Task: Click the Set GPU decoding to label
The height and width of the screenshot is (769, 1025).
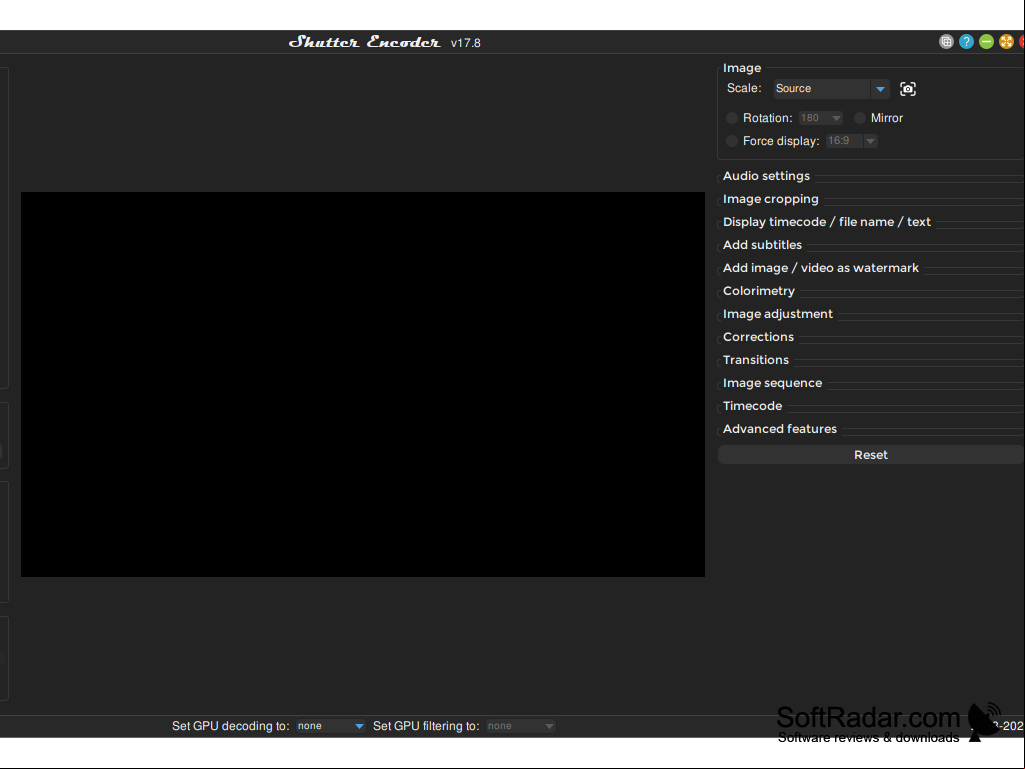Action: (x=231, y=726)
